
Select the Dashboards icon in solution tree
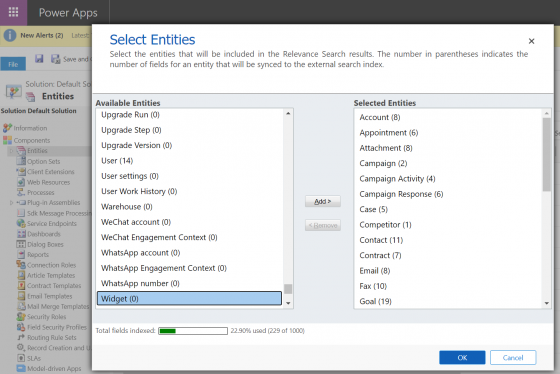pyautogui.click(x=21, y=234)
